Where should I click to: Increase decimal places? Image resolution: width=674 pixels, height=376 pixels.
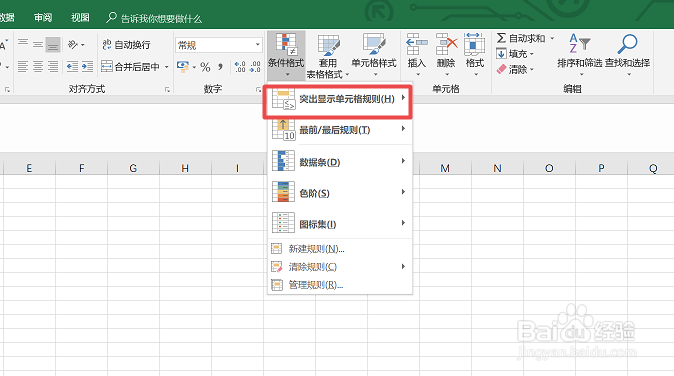[x=240, y=67]
